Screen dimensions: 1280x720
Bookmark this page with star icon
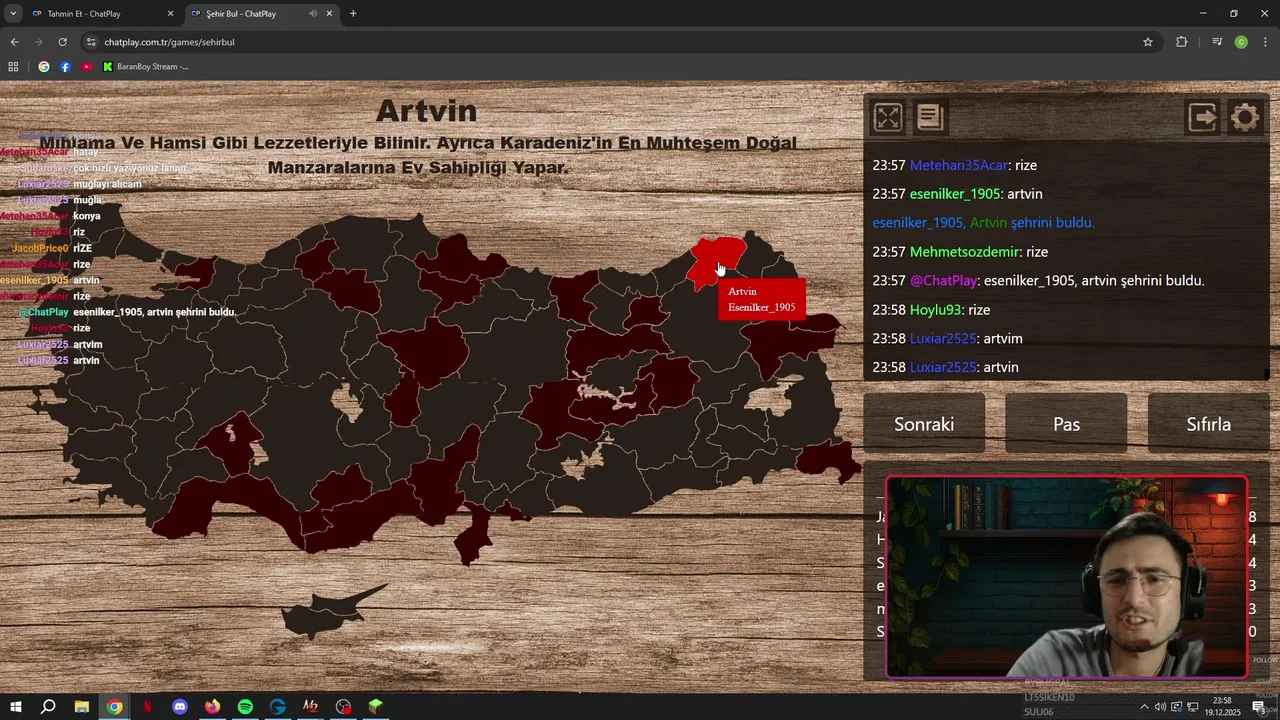pos(1148,42)
